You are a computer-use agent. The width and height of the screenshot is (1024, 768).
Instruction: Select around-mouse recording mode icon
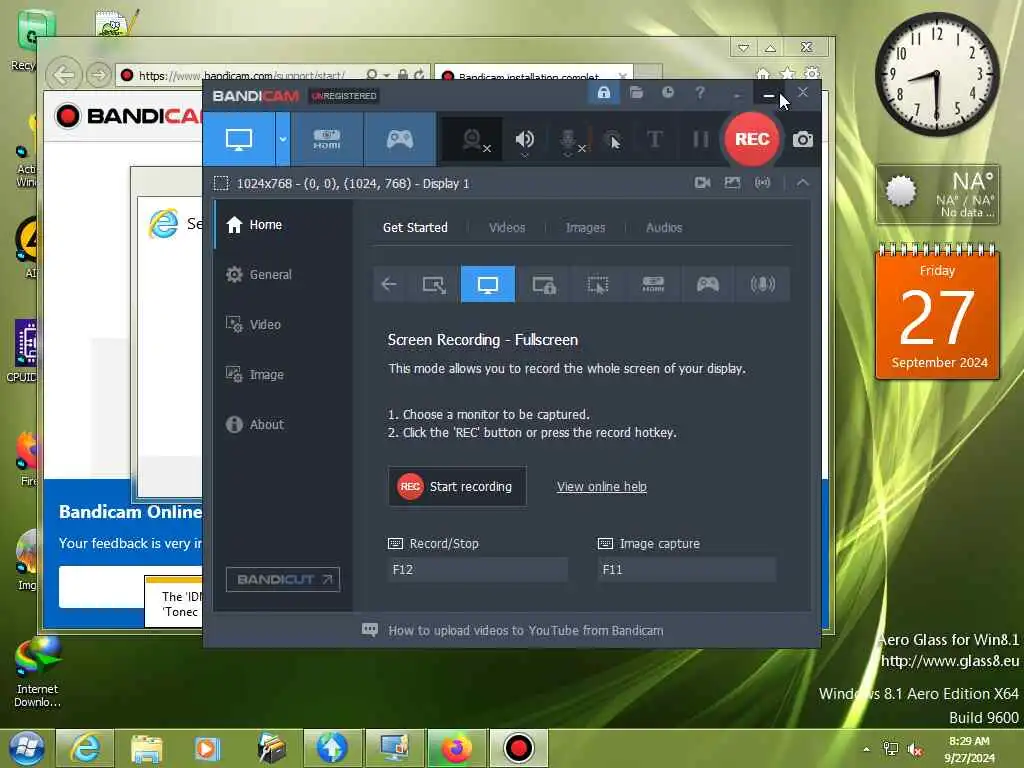click(598, 284)
